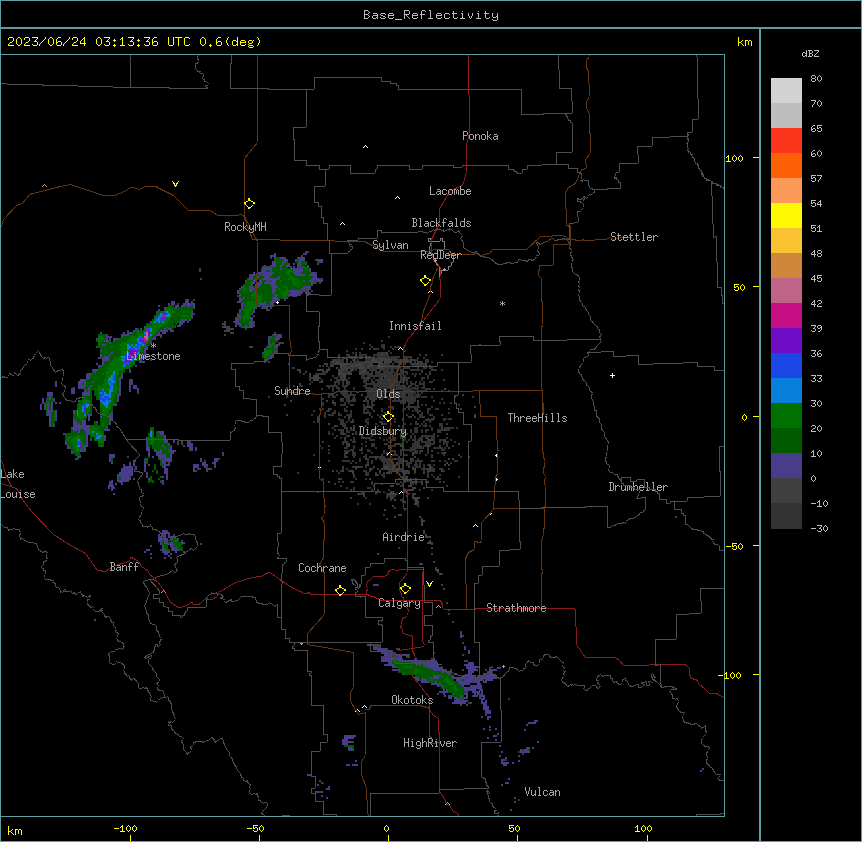Click the Didsbury town label

[383, 431]
